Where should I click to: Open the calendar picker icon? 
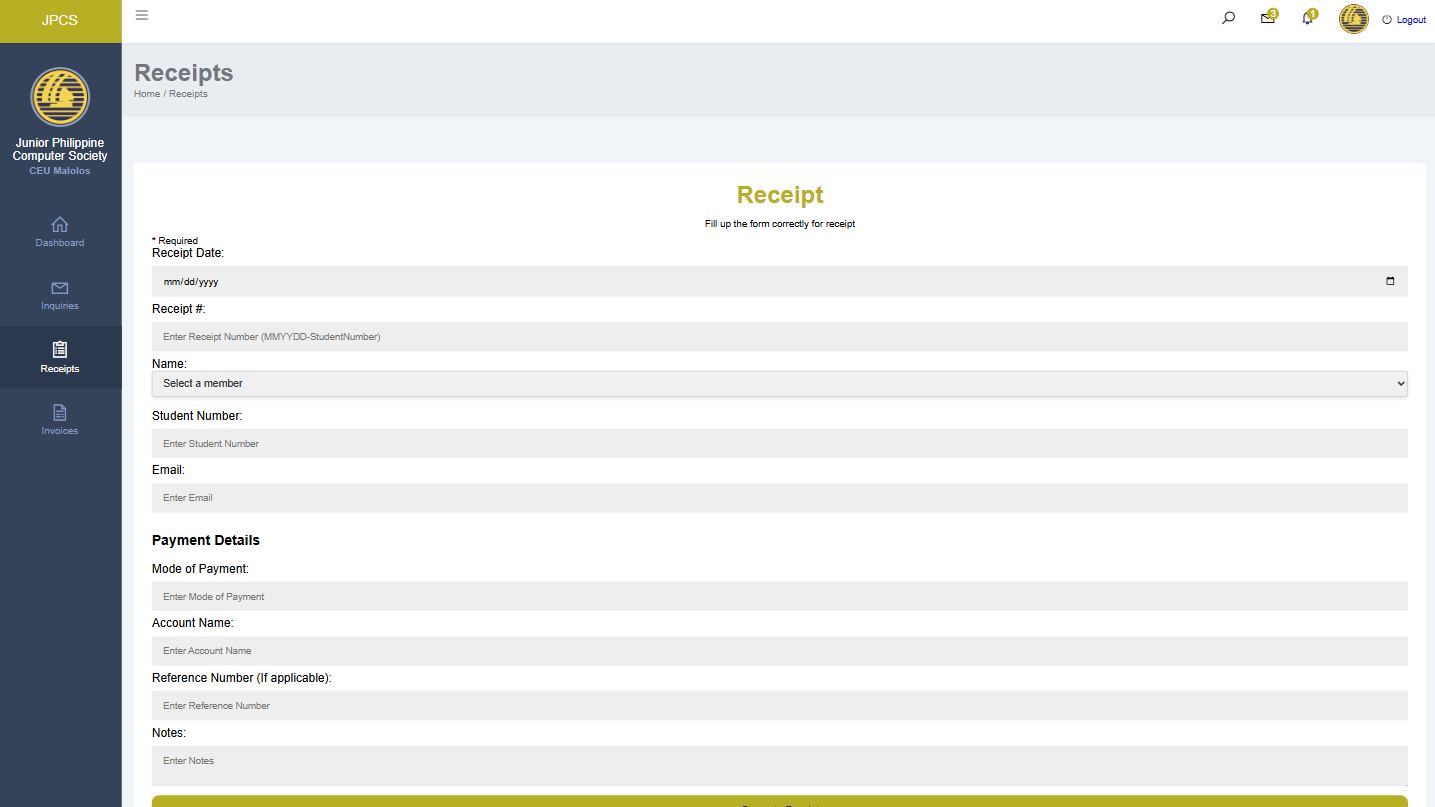click(1390, 281)
